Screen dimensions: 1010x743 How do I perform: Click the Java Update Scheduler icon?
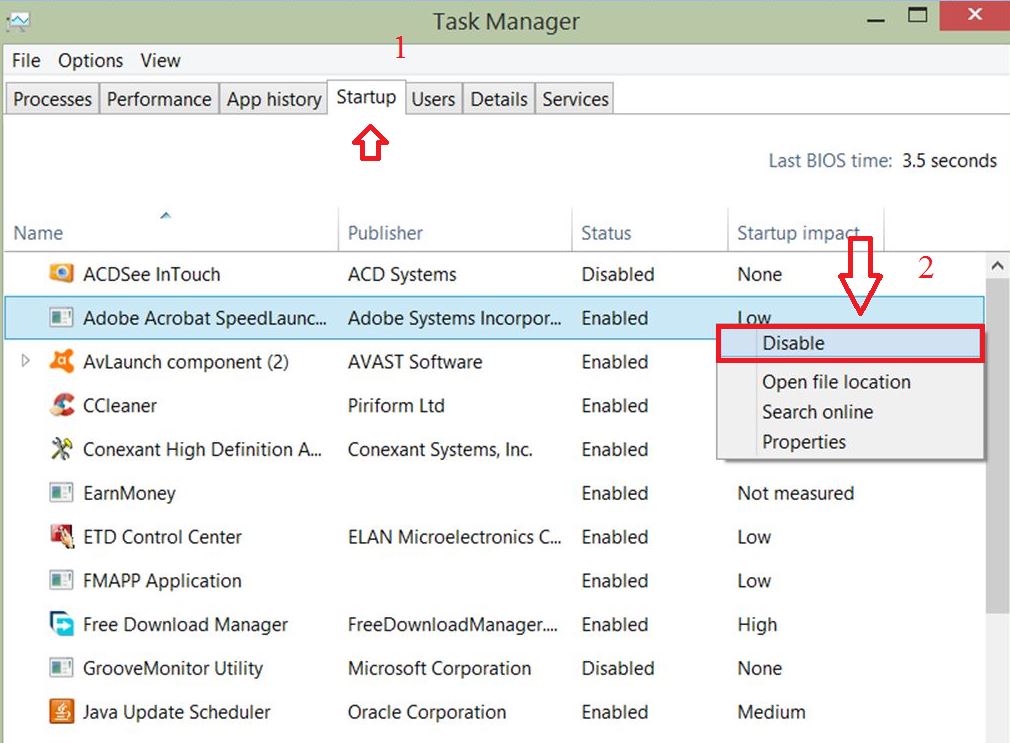pos(61,713)
